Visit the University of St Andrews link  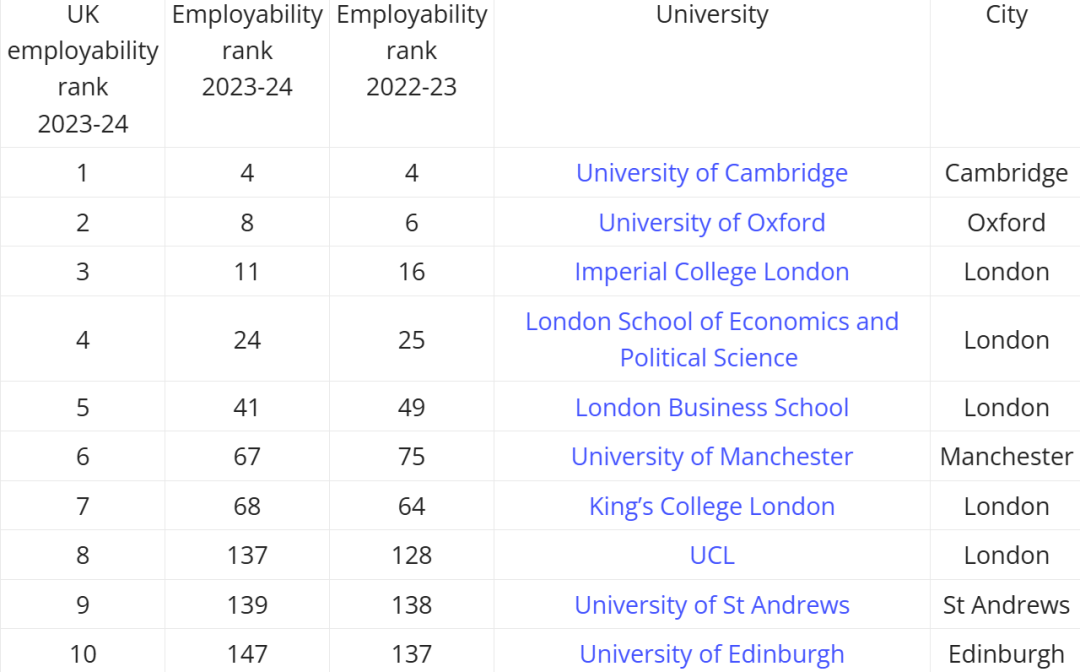711,605
